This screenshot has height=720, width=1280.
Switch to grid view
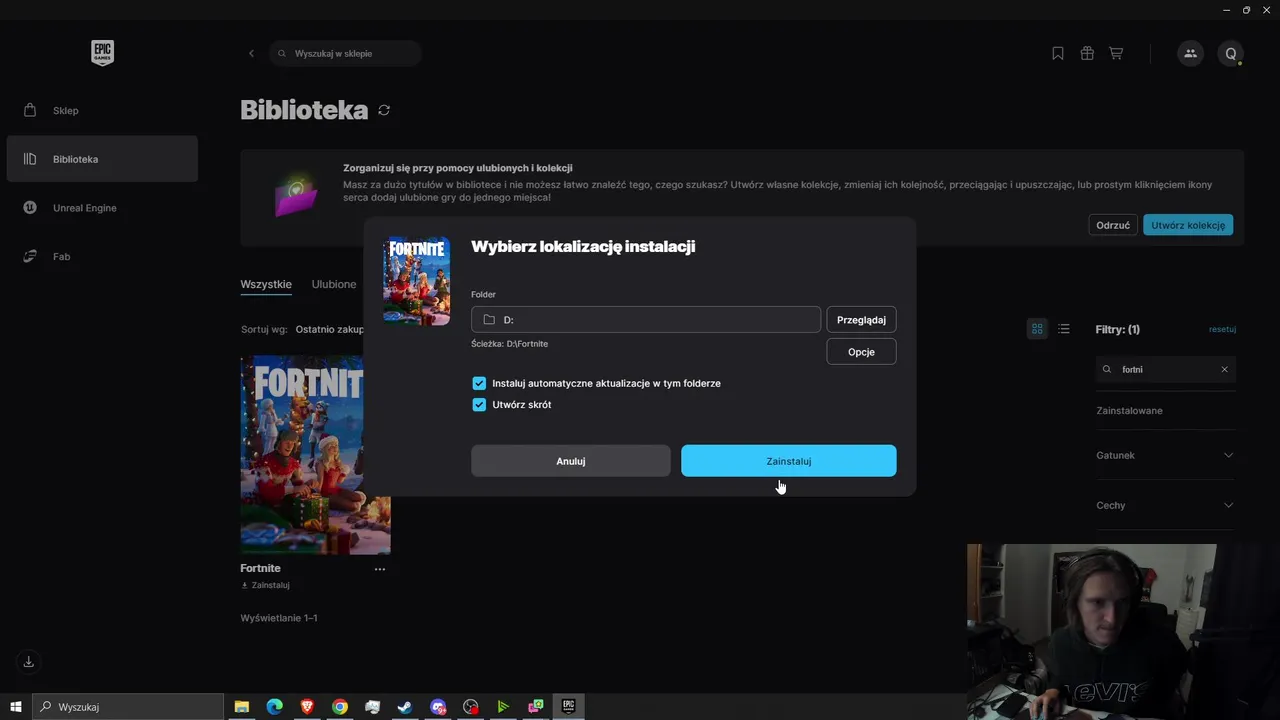1037,329
